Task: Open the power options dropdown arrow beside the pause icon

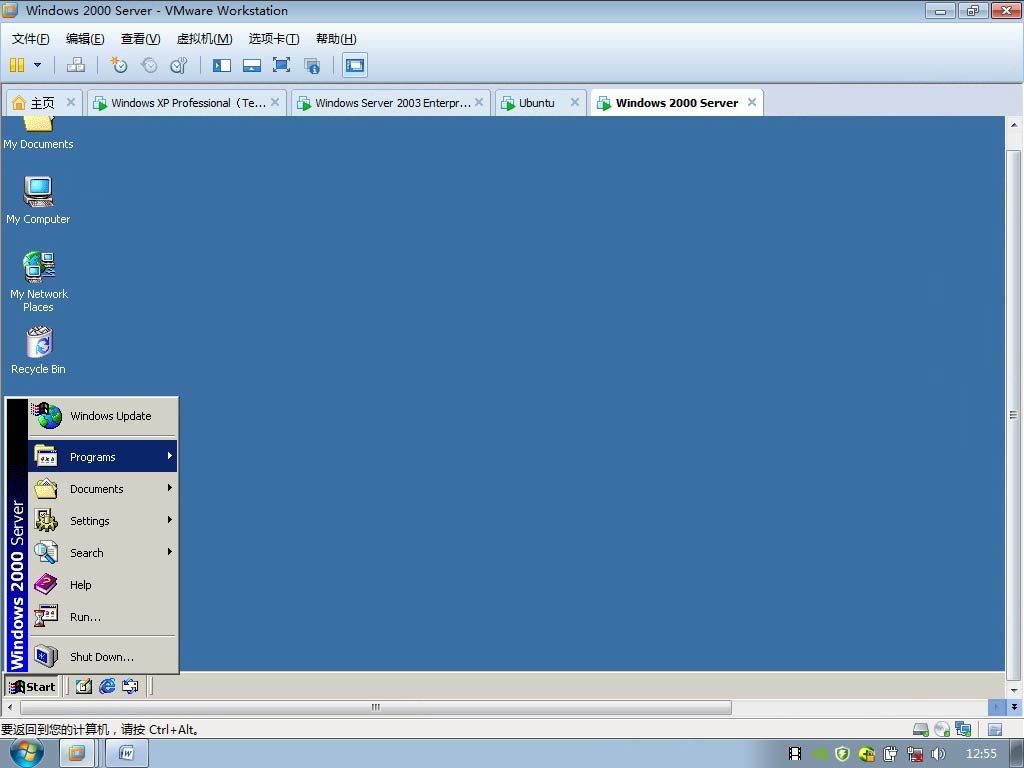Action: coord(37,65)
